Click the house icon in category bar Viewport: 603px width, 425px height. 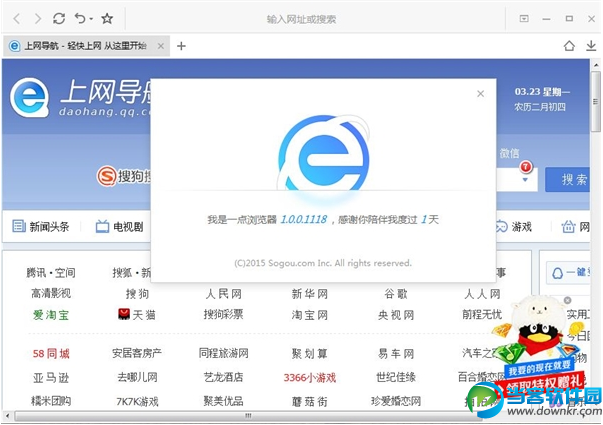pyautogui.click(x=568, y=227)
